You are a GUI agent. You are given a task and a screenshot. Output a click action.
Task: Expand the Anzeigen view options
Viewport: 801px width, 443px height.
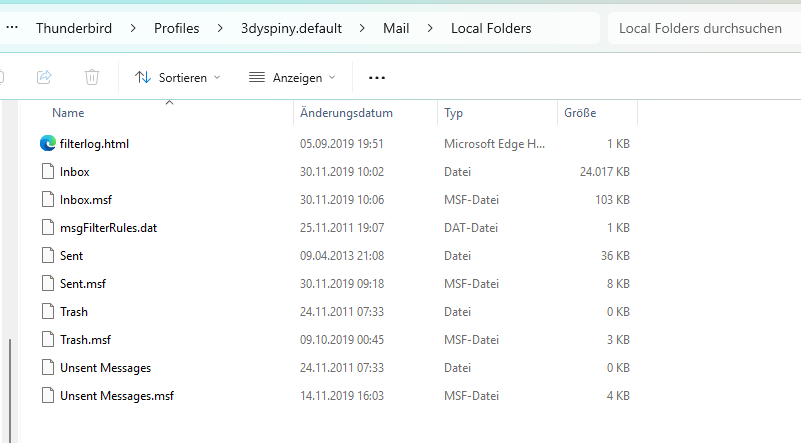[x=292, y=77]
